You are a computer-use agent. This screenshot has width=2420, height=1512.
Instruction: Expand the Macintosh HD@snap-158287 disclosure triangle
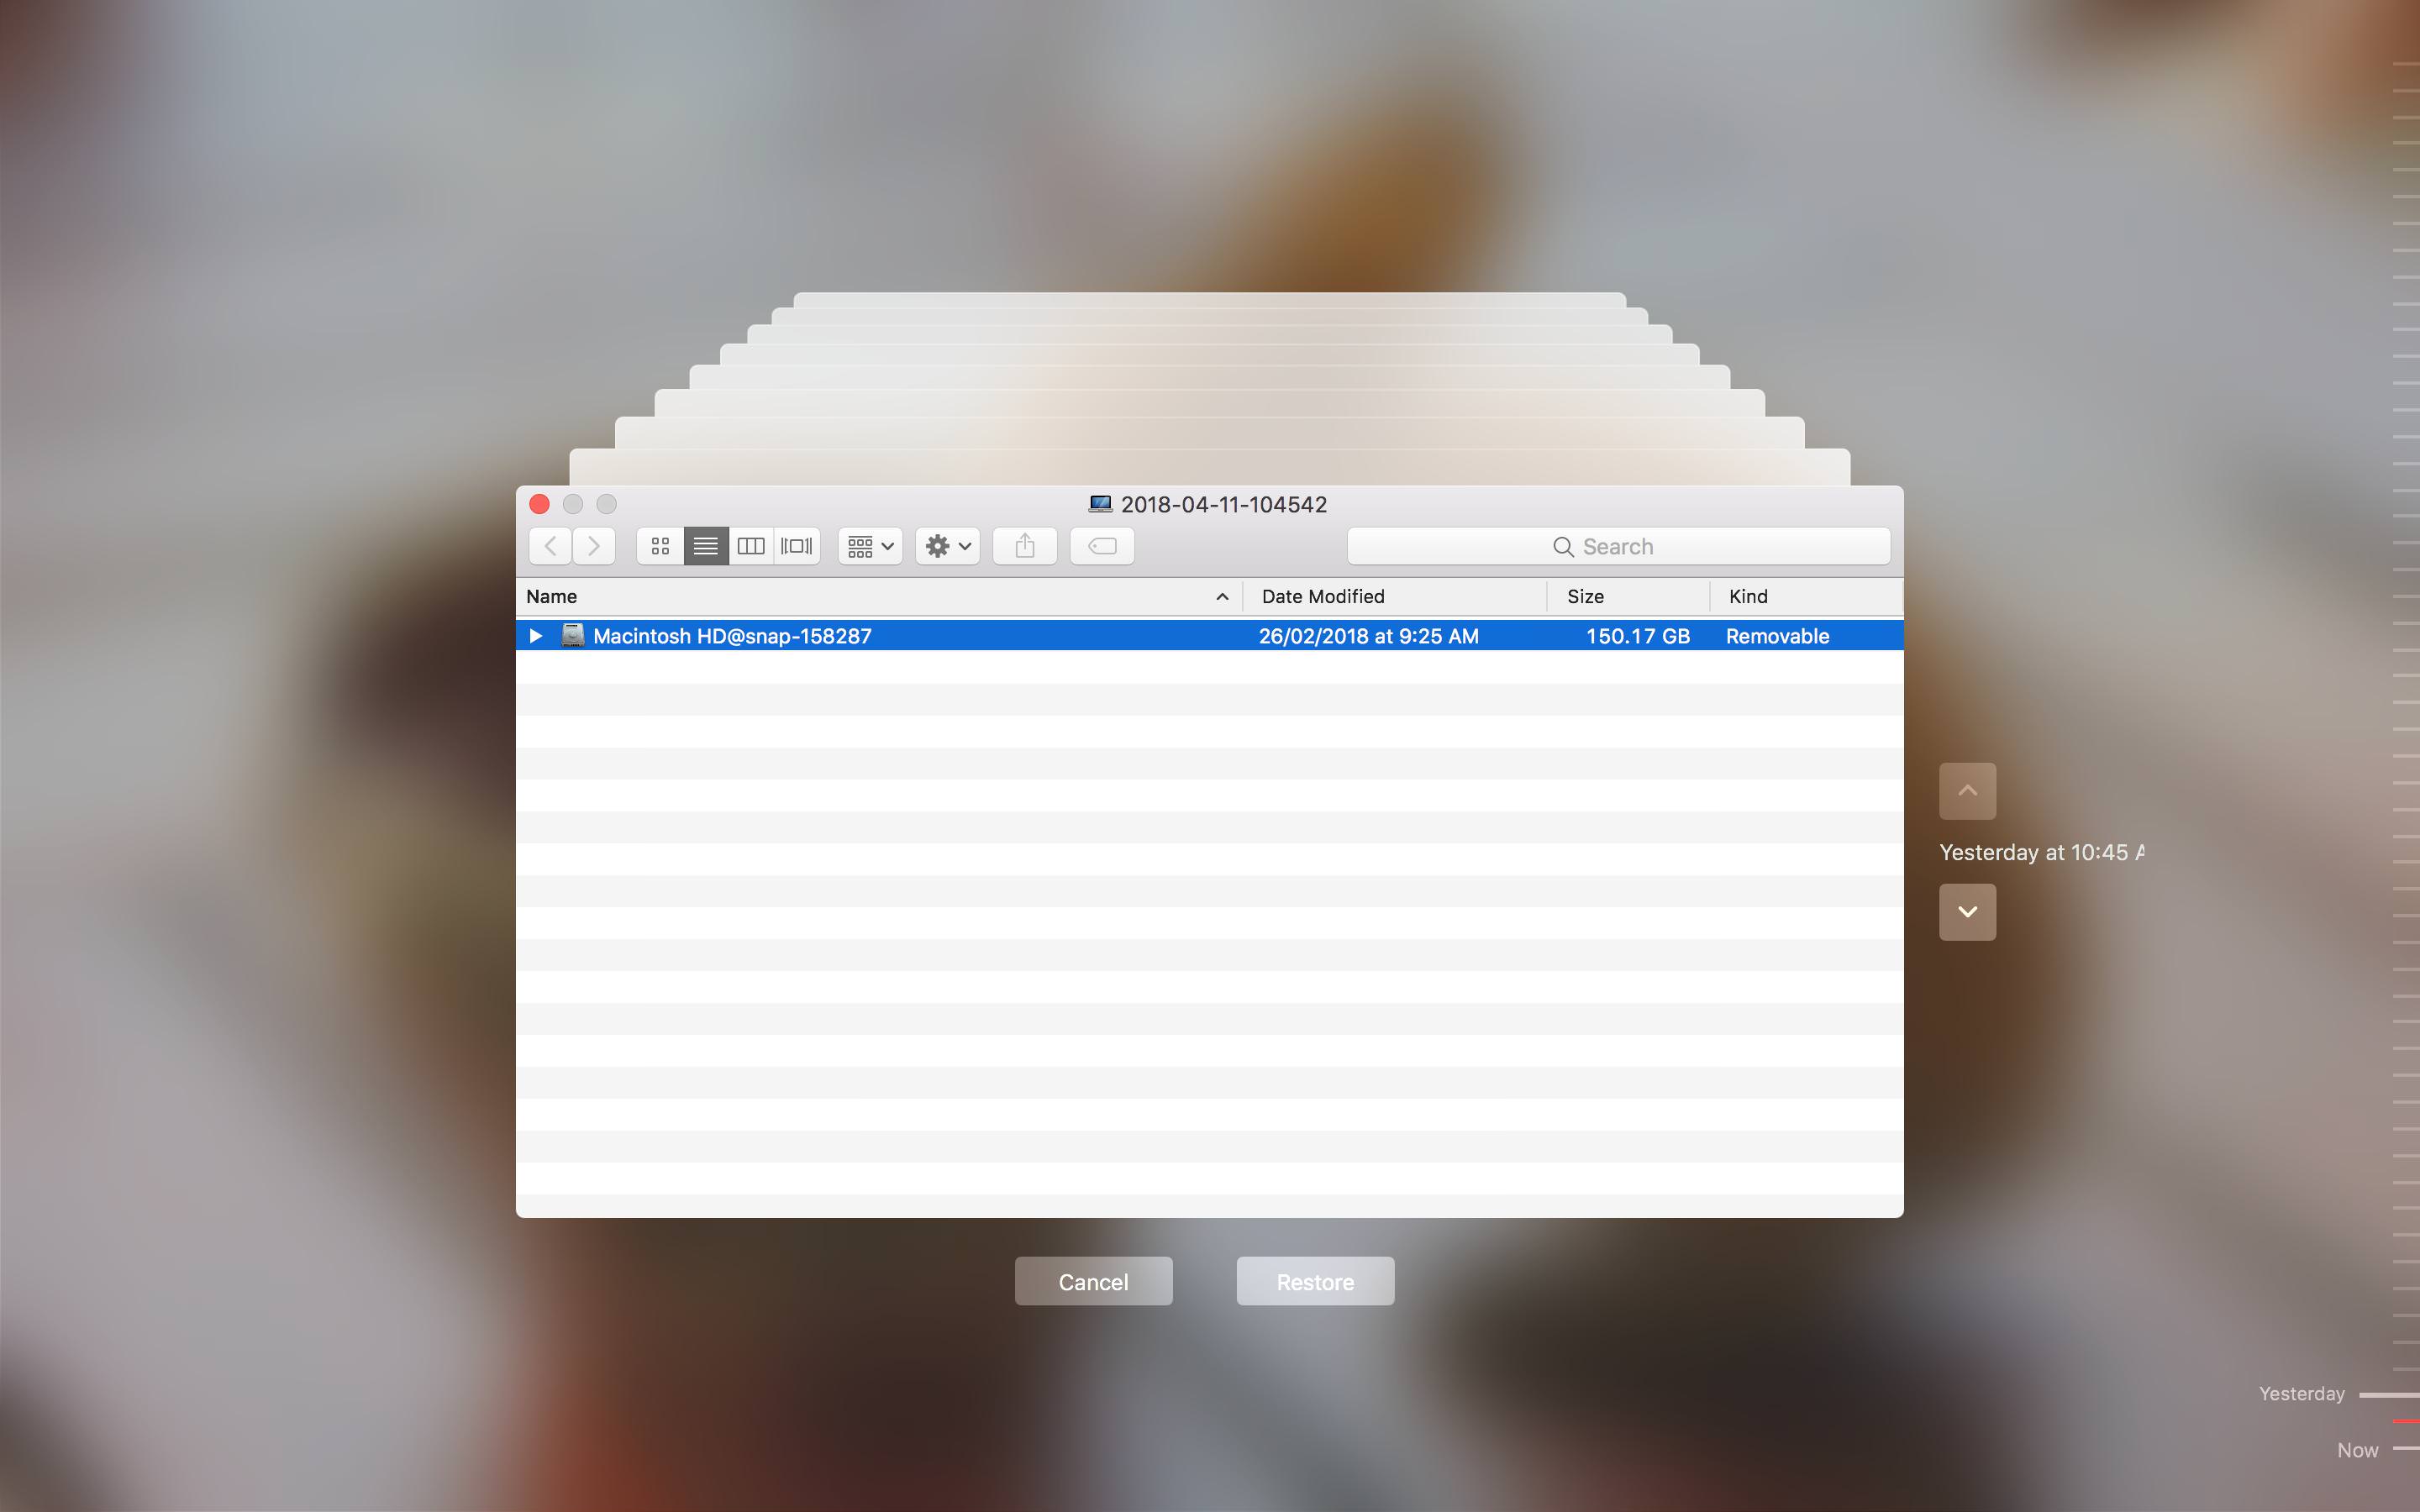click(536, 636)
